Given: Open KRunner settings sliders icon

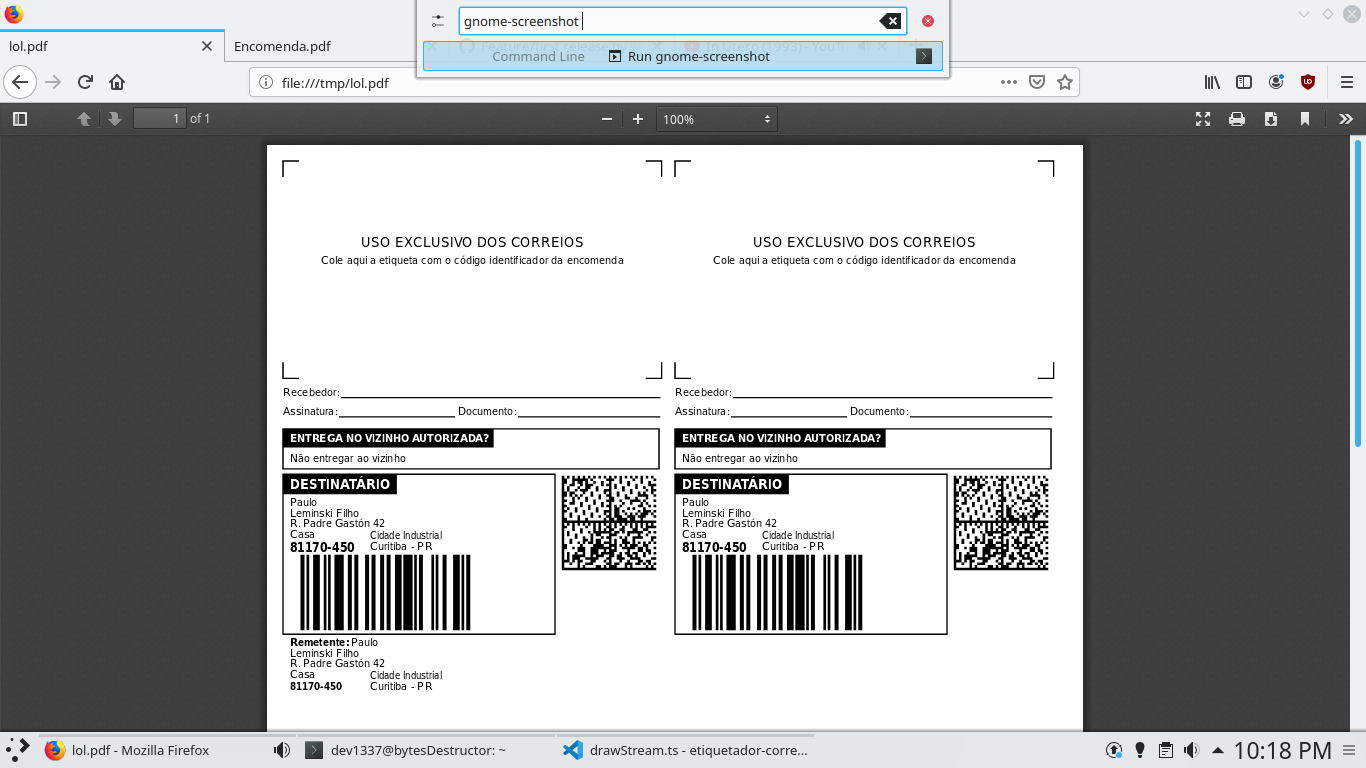Looking at the screenshot, I should tap(438, 21).
